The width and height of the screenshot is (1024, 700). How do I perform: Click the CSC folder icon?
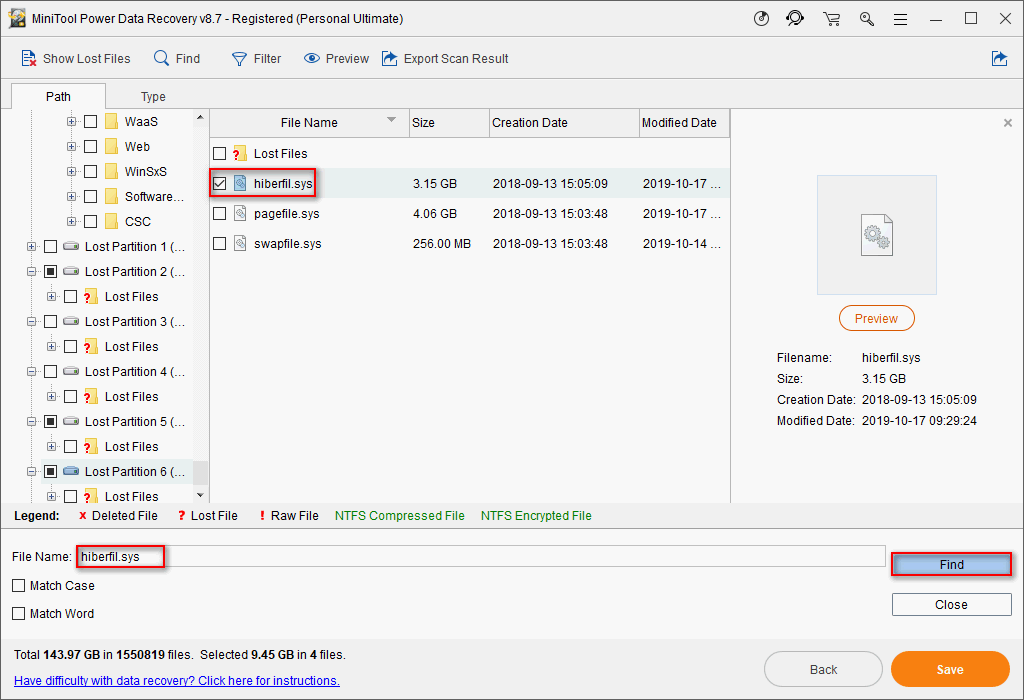click(x=112, y=221)
